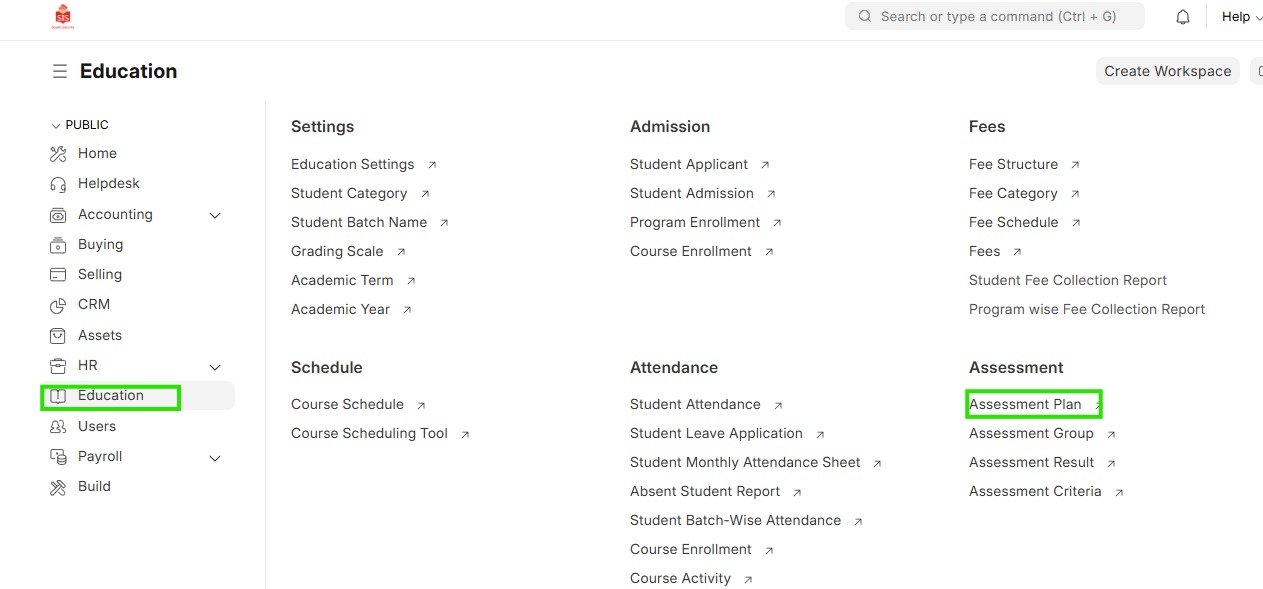Open the Student Applicant link
Screen dimensions: 1263x589
pos(689,164)
